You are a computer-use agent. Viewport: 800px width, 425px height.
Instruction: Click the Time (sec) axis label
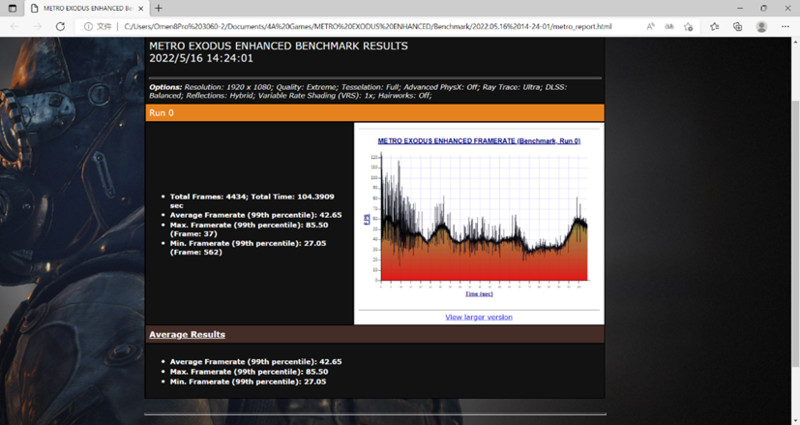point(479,294)
